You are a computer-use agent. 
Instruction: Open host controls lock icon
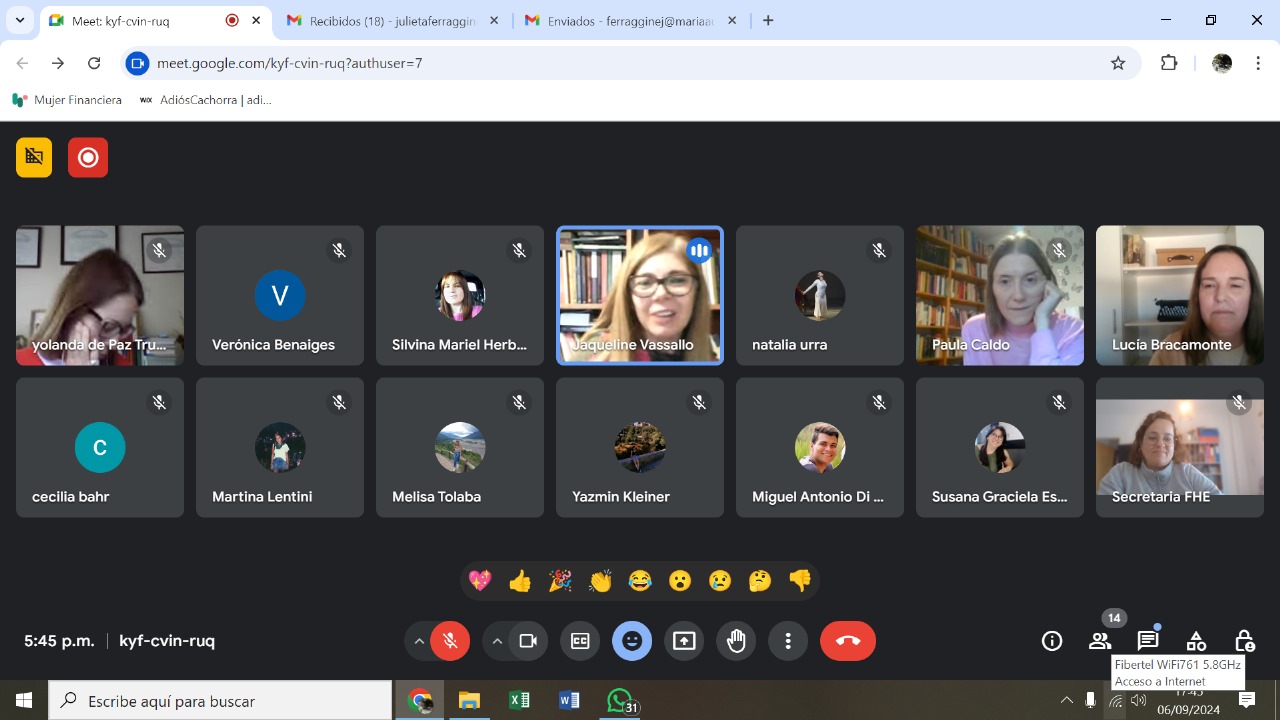[x=1244, y=641]
